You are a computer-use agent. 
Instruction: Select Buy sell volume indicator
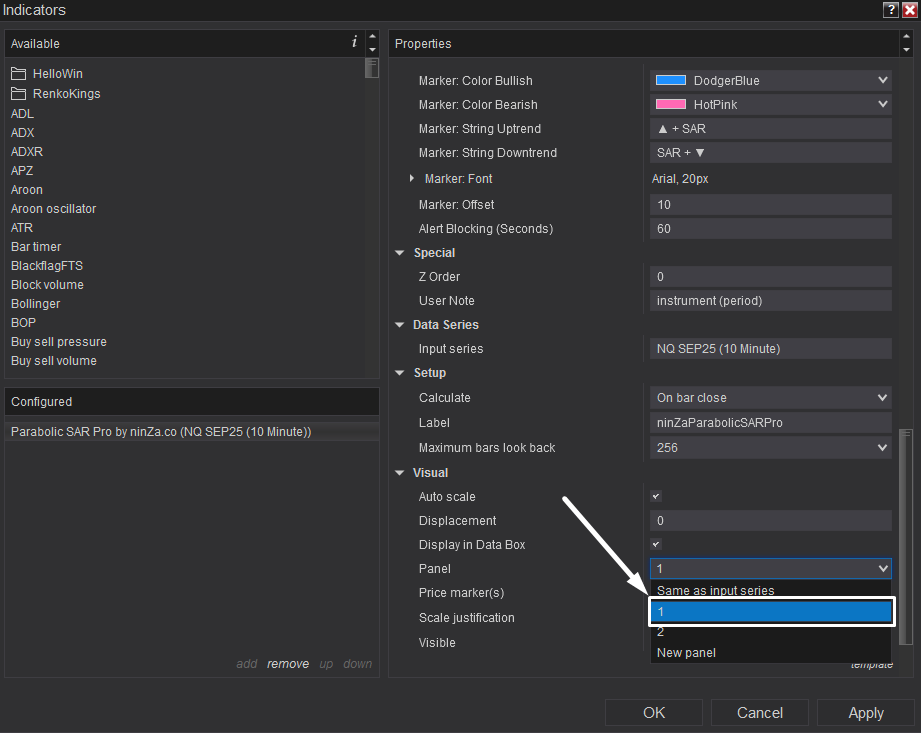[x=53, y=361]
